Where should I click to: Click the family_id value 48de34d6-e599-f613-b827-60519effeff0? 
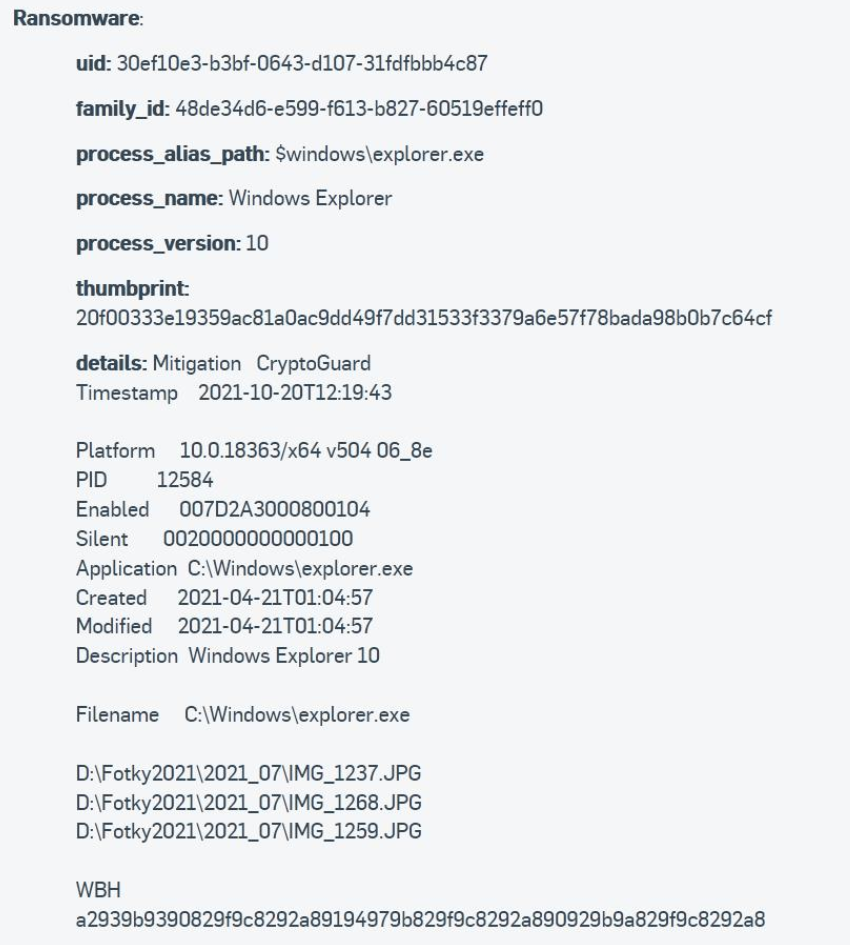(x=359, y=108)
